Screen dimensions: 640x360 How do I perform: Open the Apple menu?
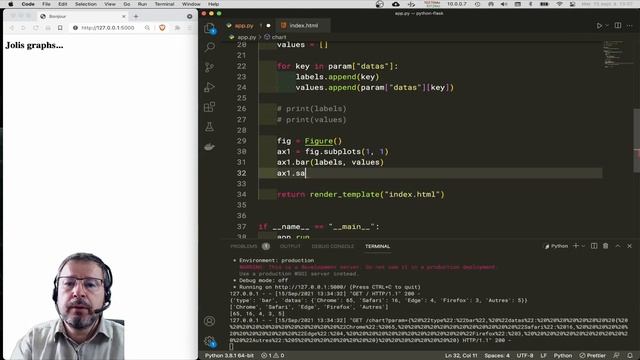pos(11,4)
